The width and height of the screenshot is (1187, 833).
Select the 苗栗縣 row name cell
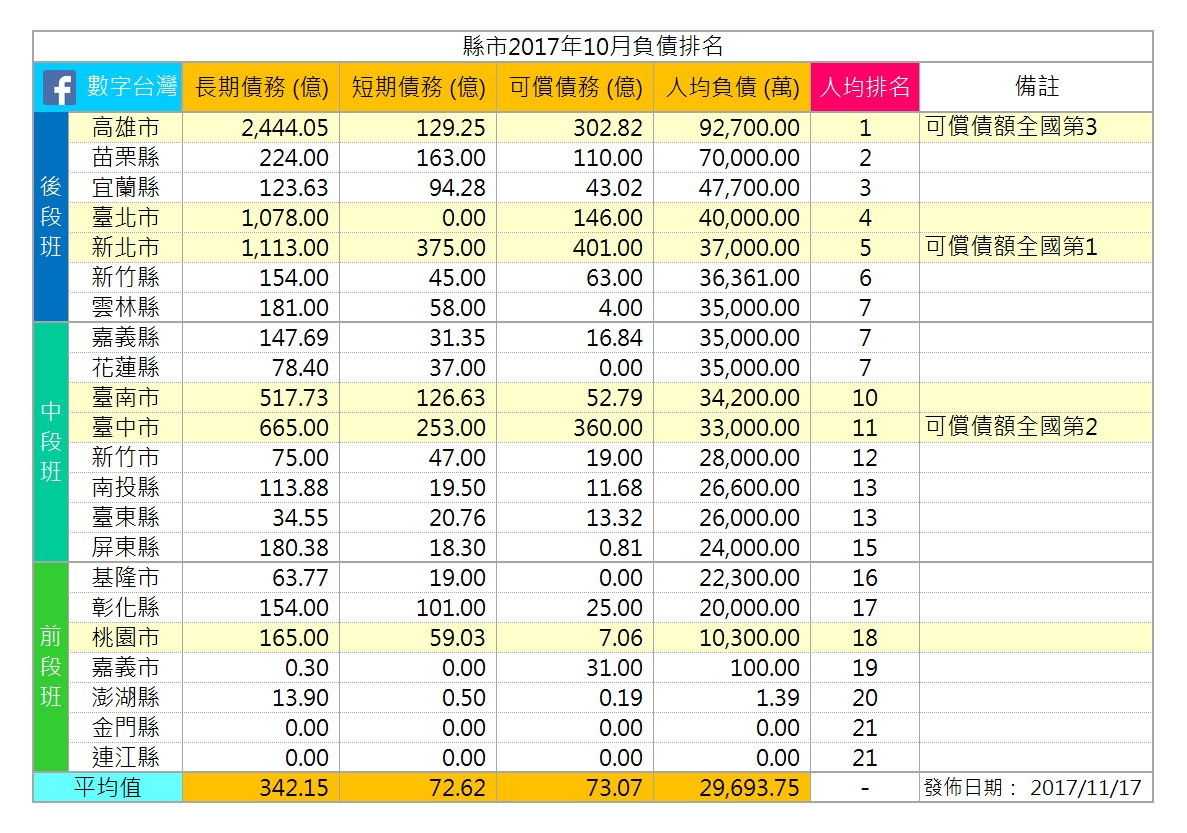click(x=126, y=158)
